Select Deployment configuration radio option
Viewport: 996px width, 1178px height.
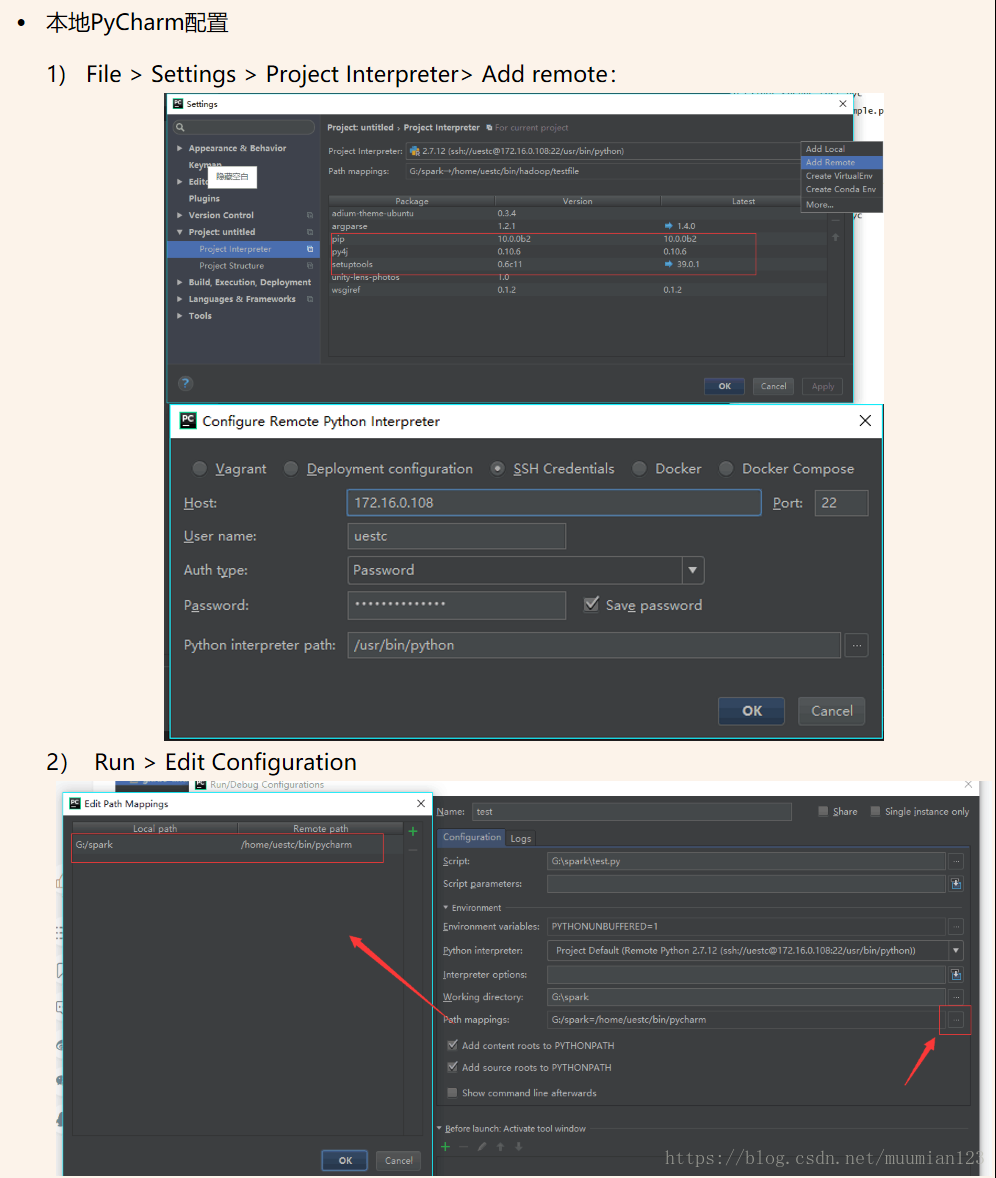coord(291,469)
